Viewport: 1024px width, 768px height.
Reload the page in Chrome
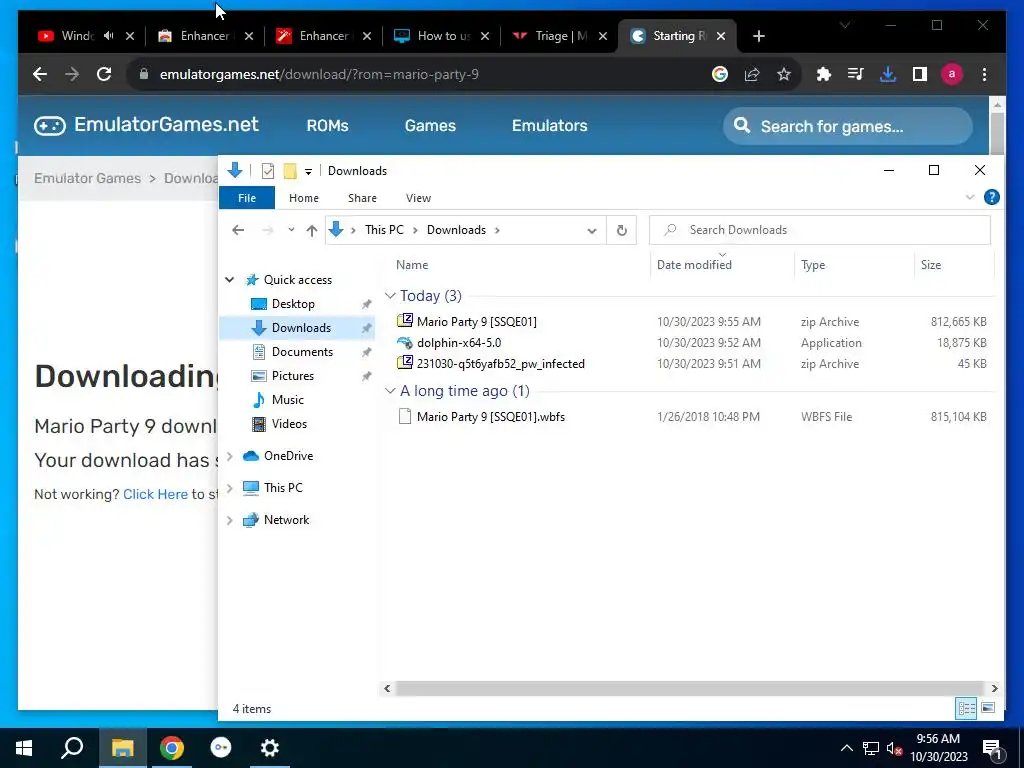coord(104,74)
